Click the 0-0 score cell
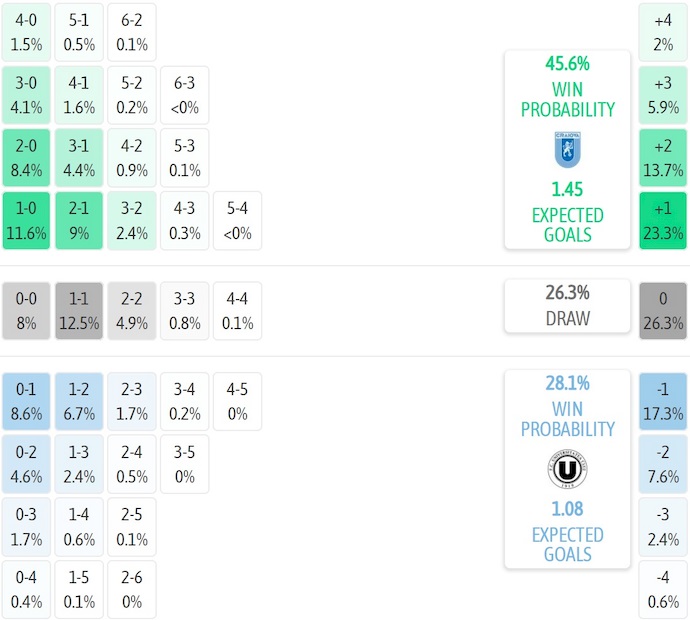 pos(26,310)
